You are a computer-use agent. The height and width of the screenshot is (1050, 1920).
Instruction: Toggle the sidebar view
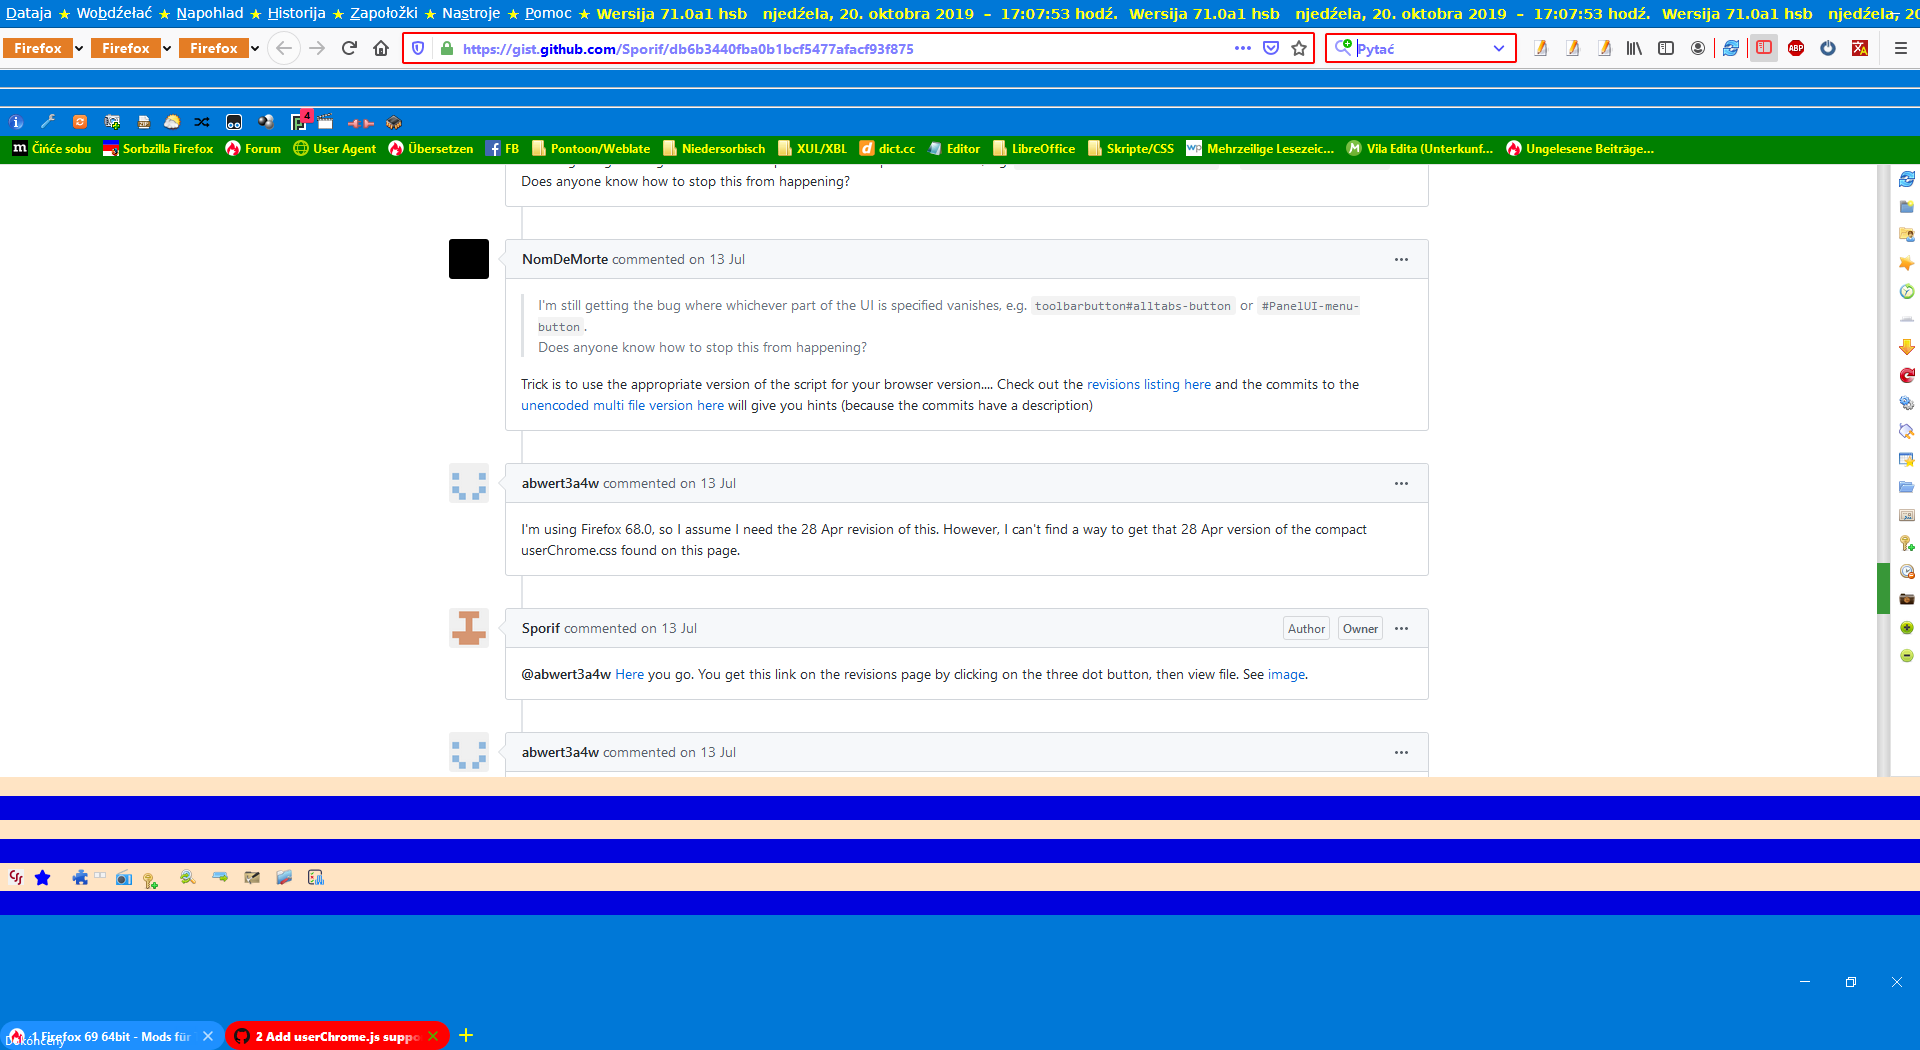(x=1666, y=48)
